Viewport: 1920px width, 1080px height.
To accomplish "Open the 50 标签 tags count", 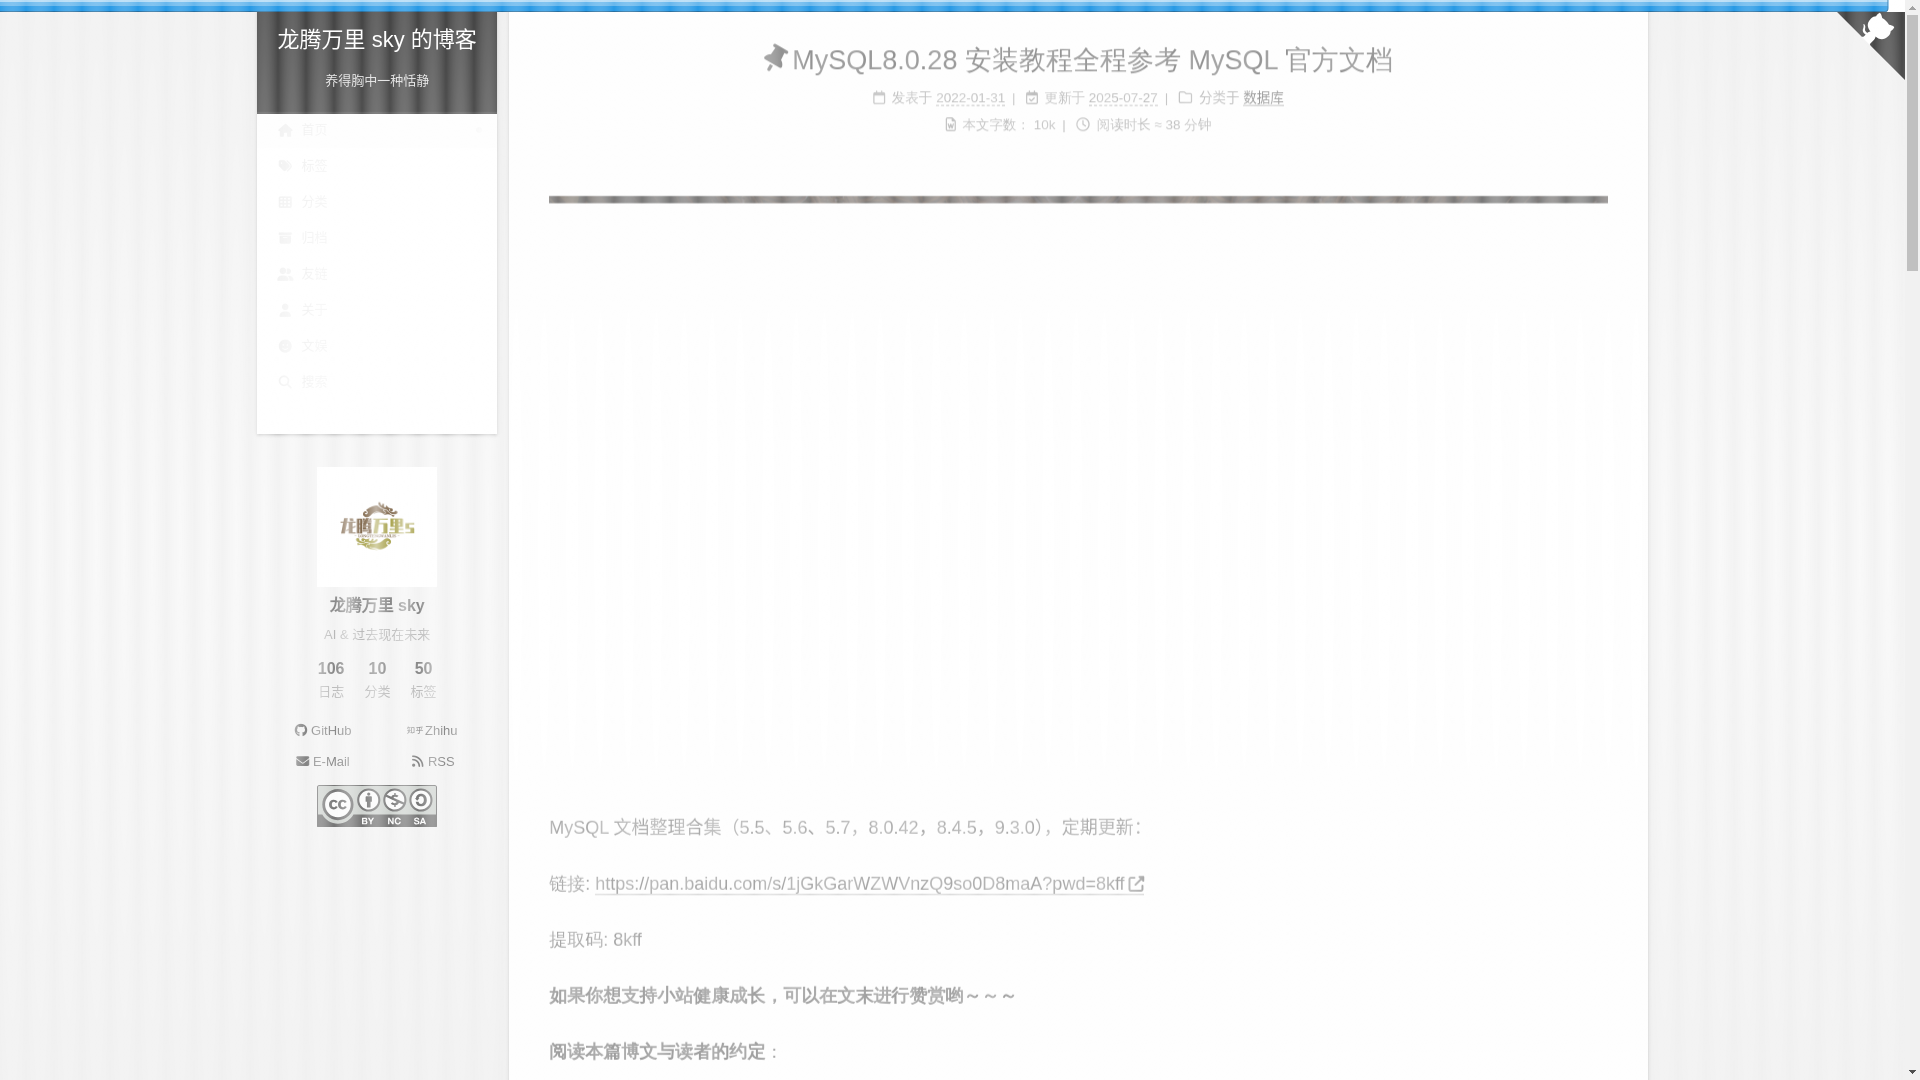I will coord(423,679).
